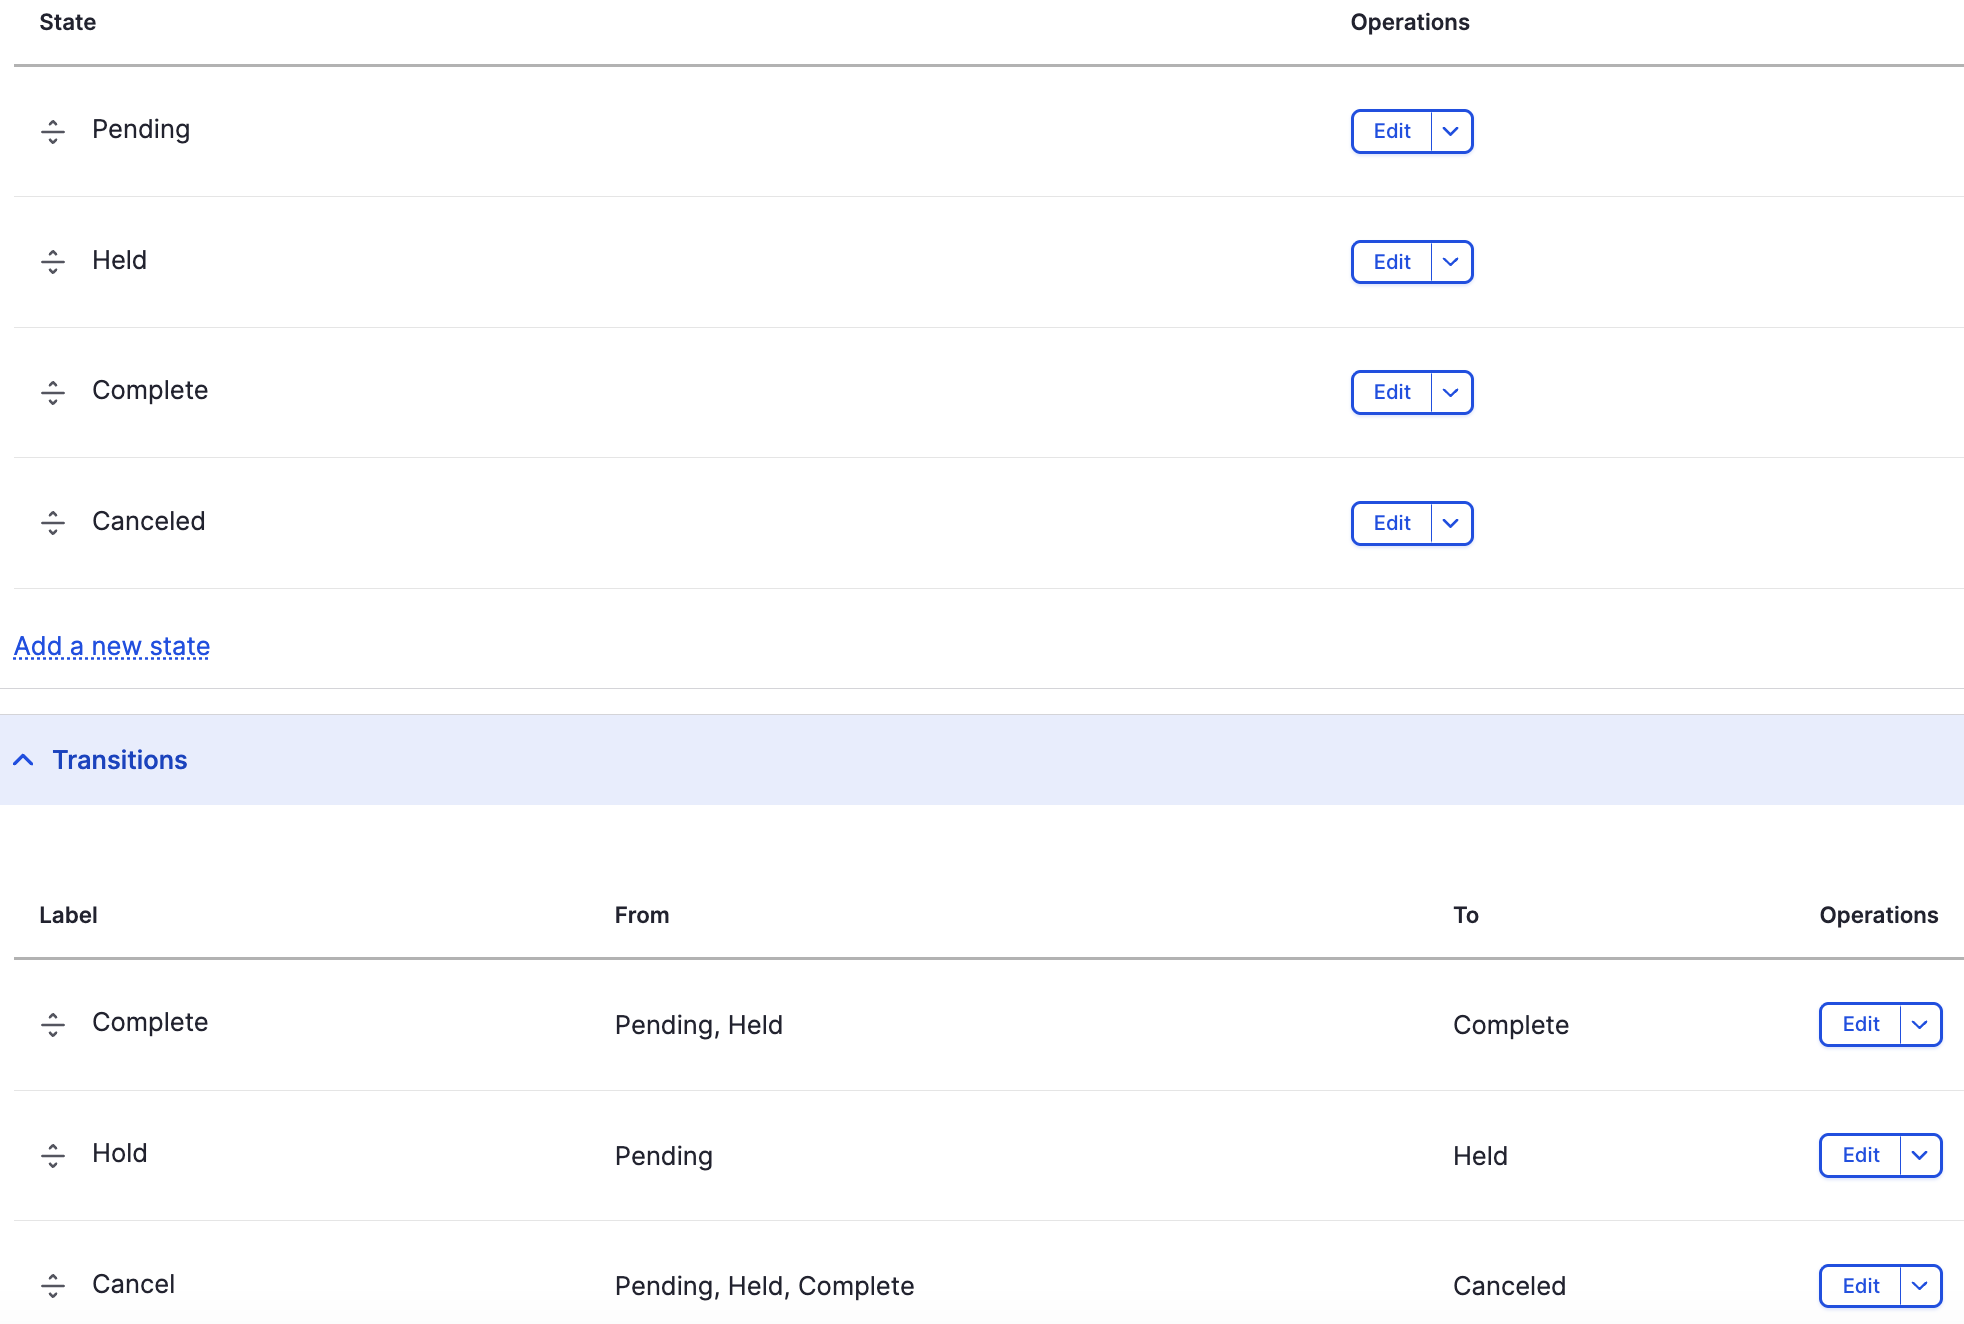Click drag handle of Complete transition row

pyautogui.click(x=53, y=1024)
